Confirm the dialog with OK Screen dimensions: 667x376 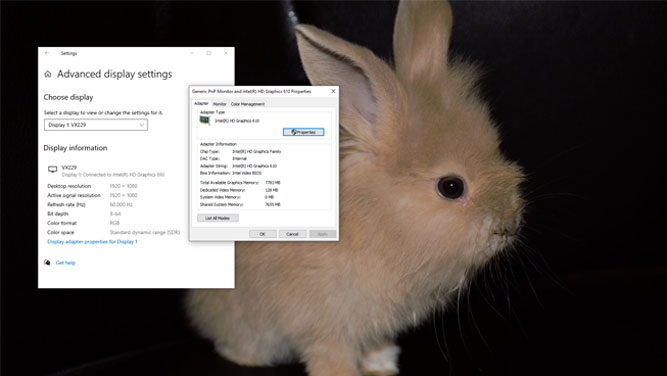point(262,234)
